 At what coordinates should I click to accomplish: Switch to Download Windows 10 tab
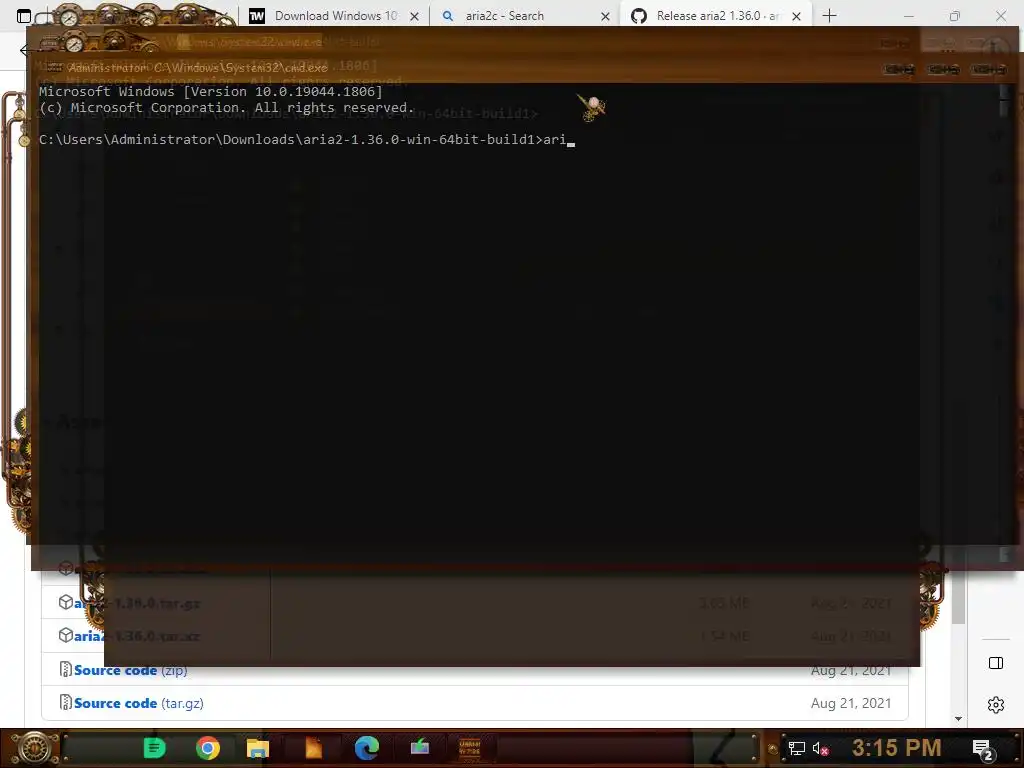tap(336, 16)
